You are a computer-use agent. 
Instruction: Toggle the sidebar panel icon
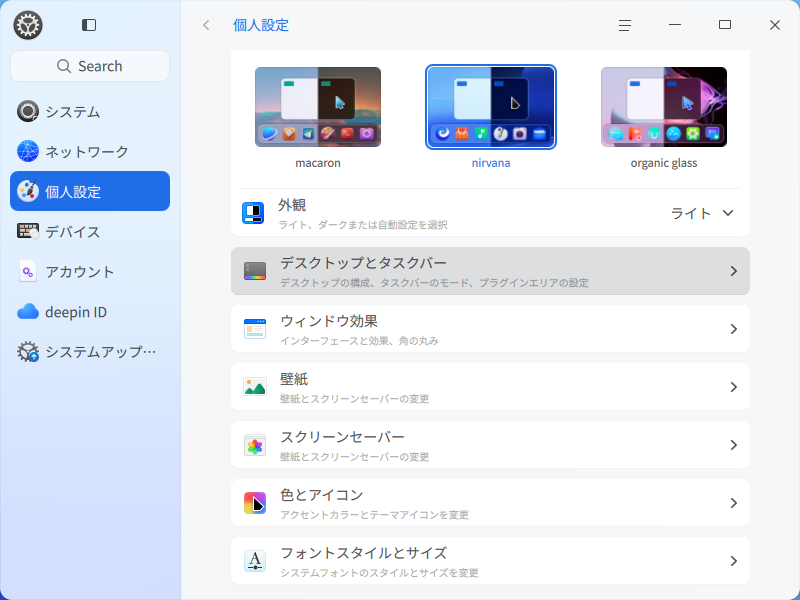[x=89, y=25]
